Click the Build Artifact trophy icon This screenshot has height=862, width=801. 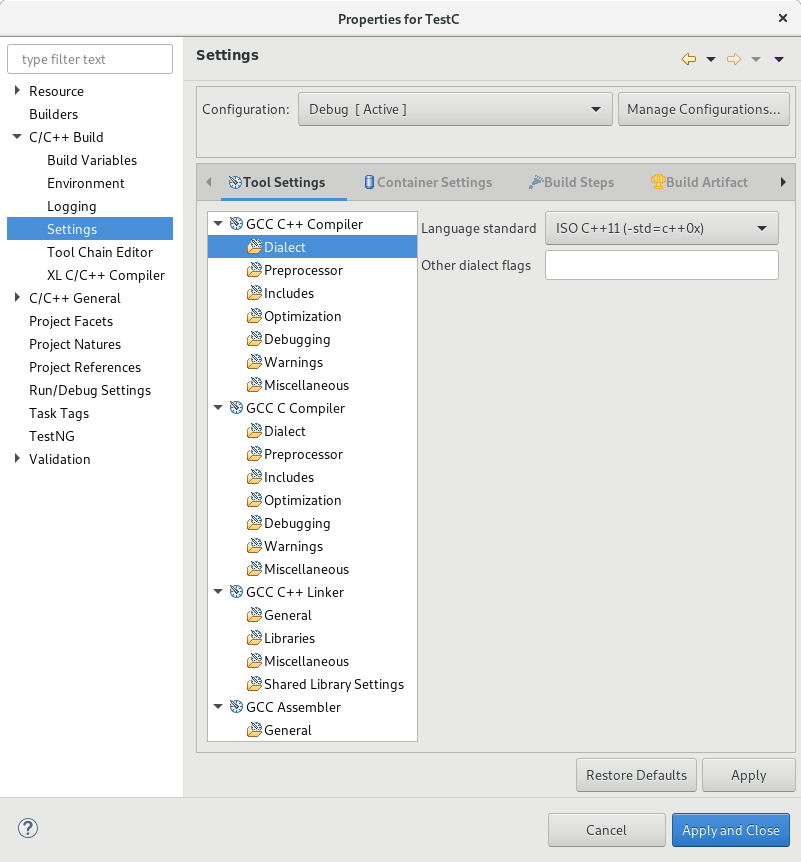pos(658,182)
